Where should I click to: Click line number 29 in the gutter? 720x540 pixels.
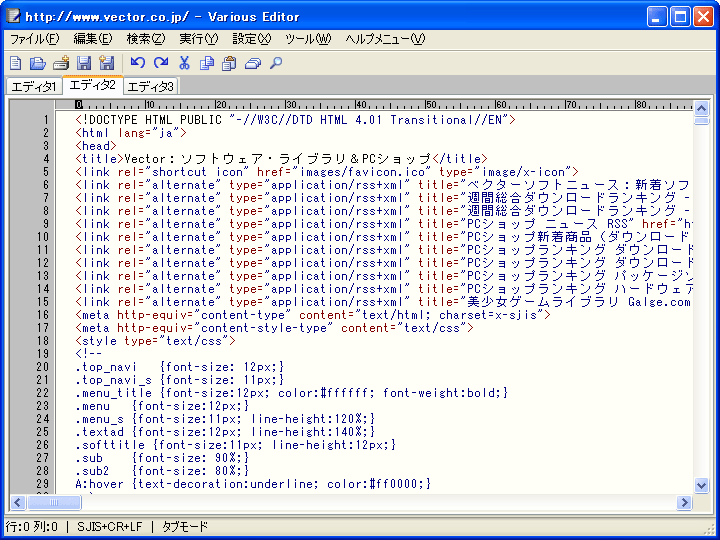pyautogui.click(x=43, y=484)
